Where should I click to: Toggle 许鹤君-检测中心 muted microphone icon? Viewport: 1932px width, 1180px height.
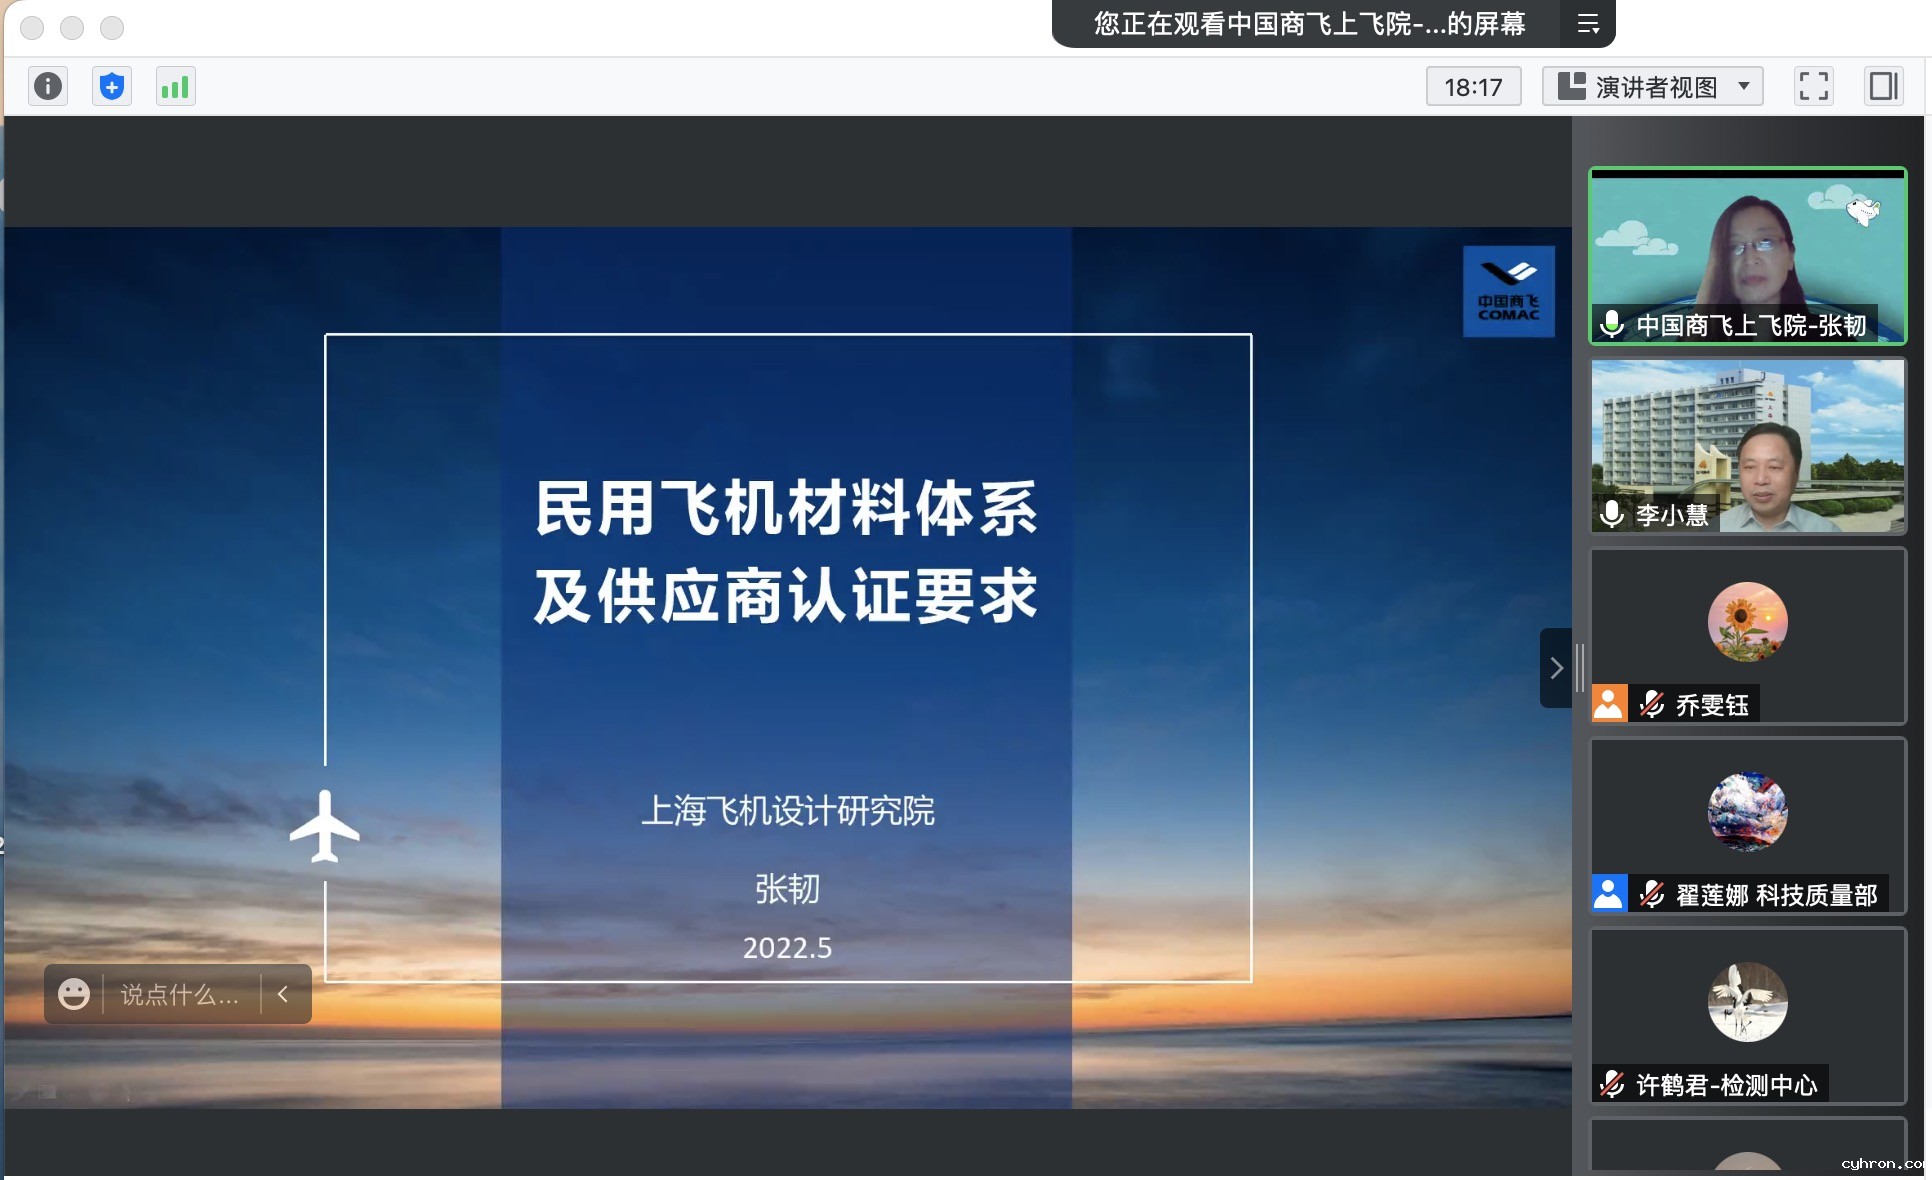(1611, 1083)
